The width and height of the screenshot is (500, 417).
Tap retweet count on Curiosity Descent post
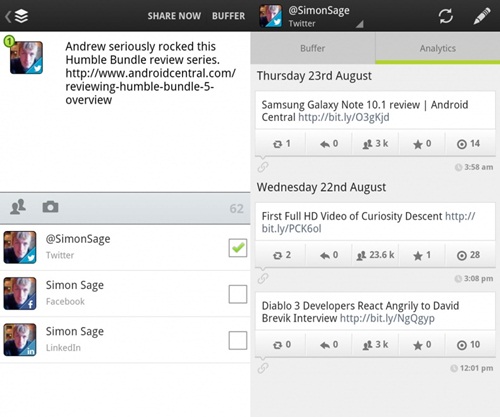(x=281, y=255)
